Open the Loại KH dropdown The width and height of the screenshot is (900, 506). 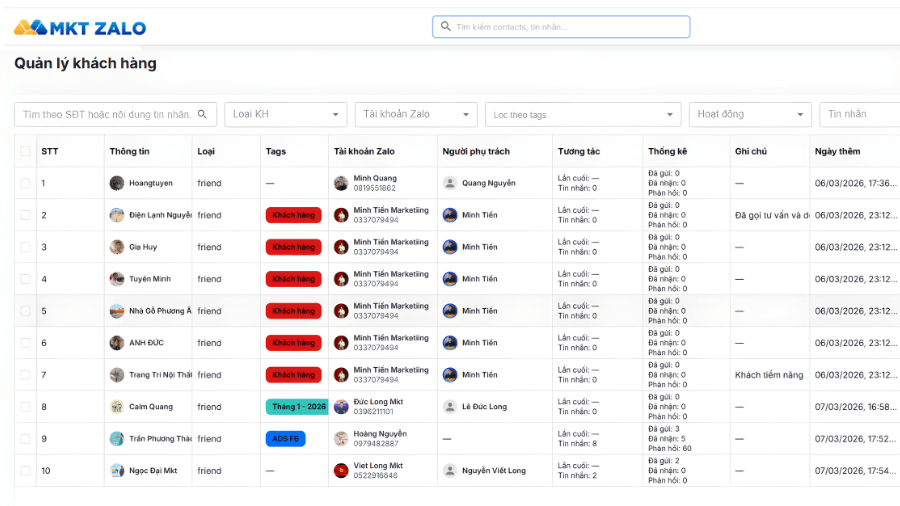pos(286,114)
